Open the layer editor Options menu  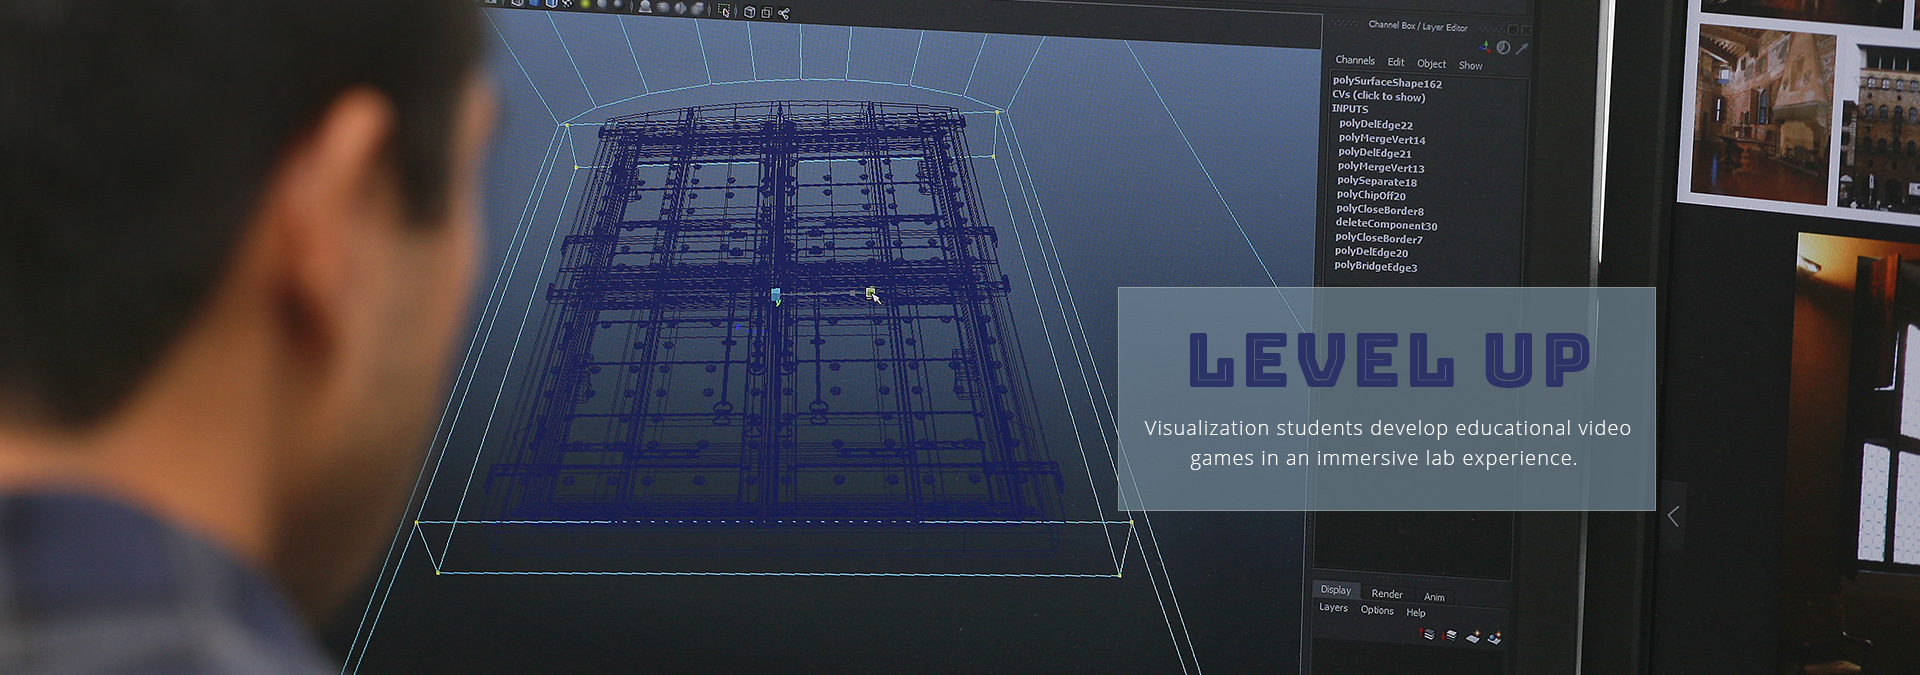1376,610
